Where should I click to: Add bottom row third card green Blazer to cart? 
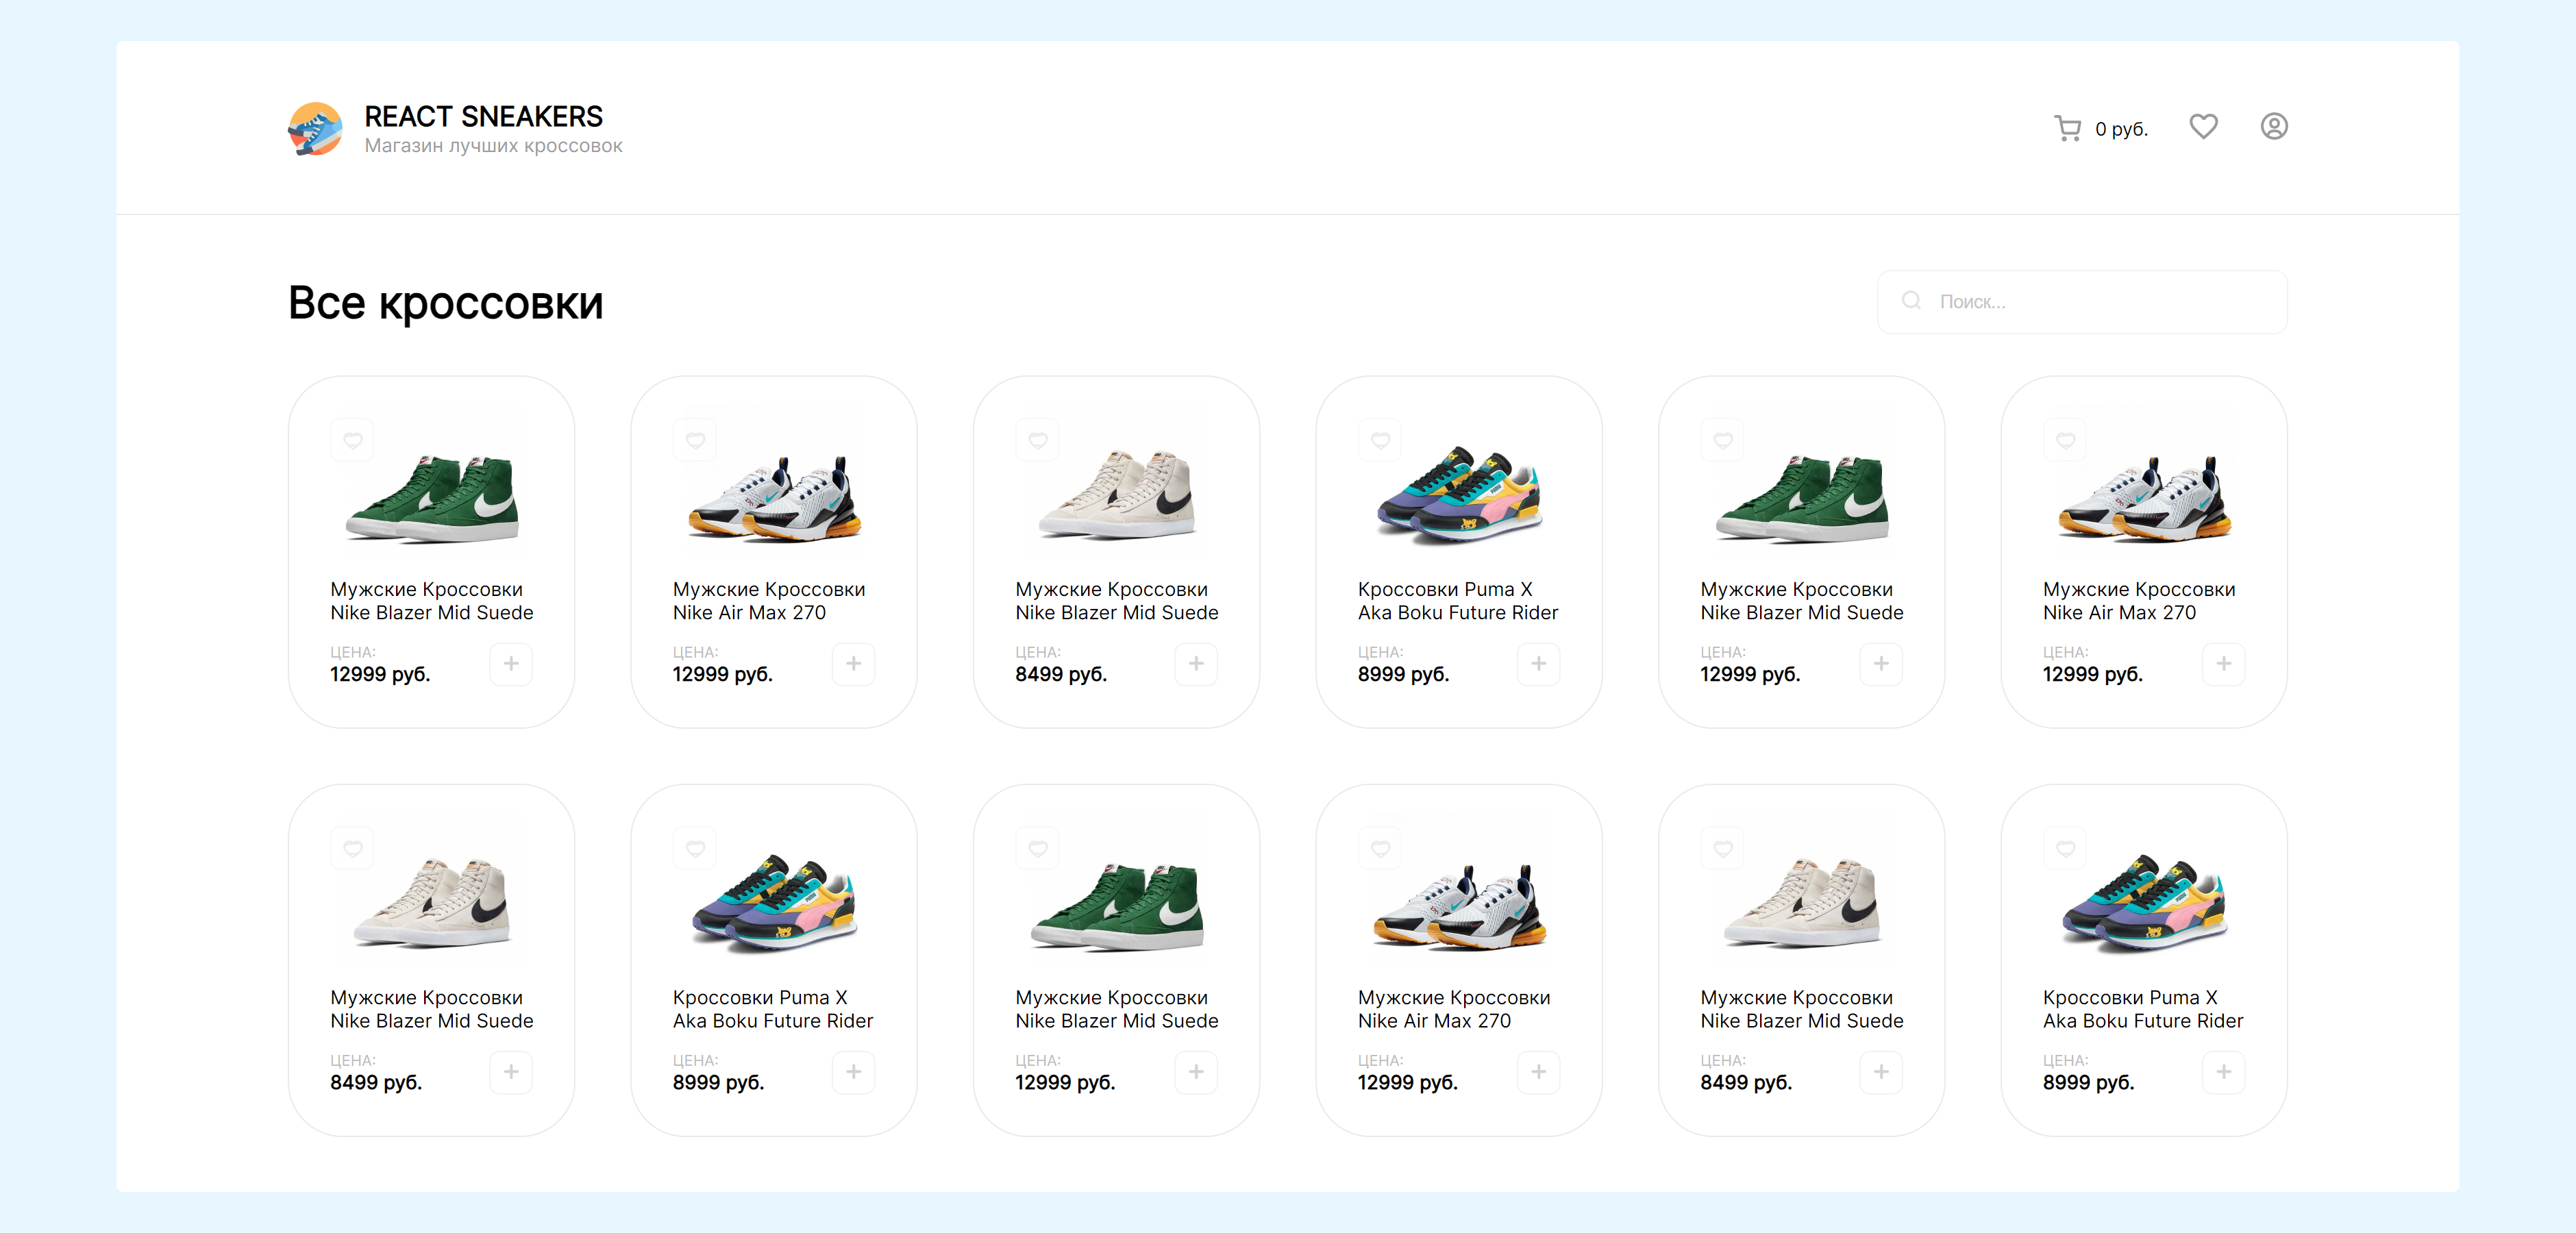point(1196,1072)
